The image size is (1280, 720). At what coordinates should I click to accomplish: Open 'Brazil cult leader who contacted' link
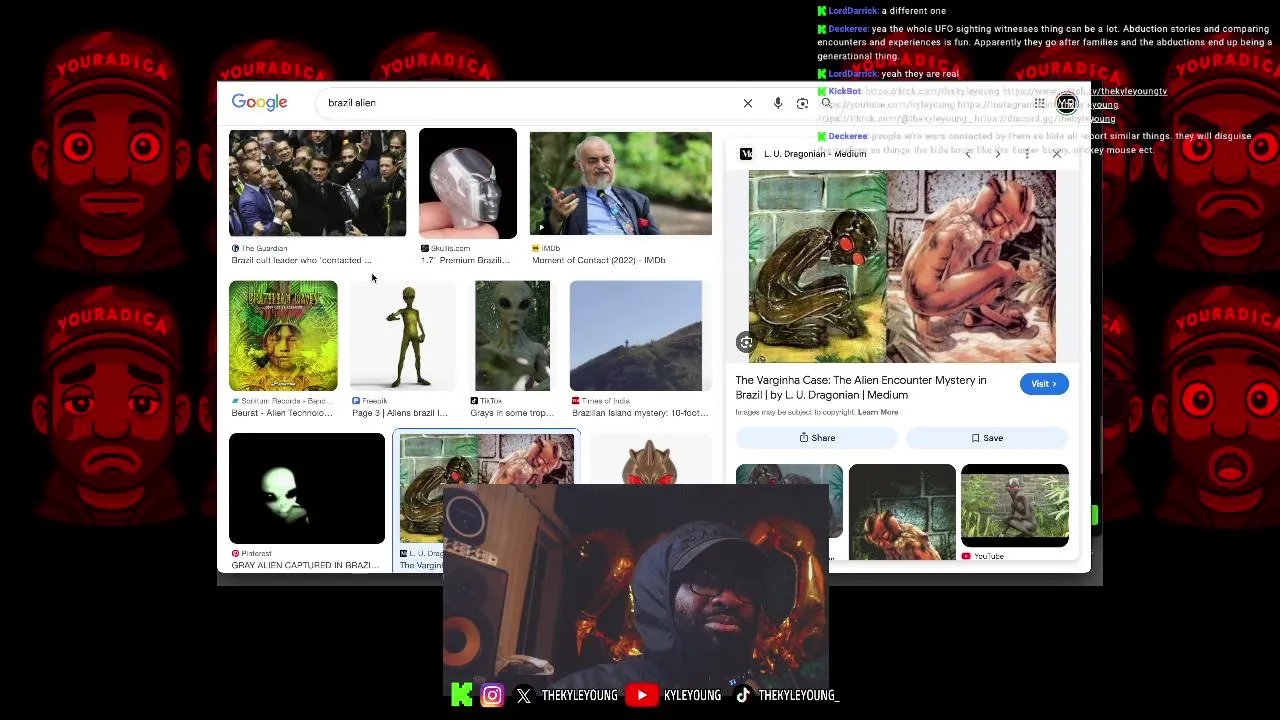tap(301, 260)
